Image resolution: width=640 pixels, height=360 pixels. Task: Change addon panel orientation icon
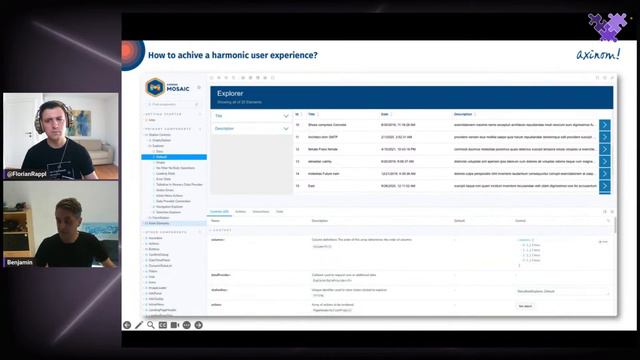[x=605, y=212]
